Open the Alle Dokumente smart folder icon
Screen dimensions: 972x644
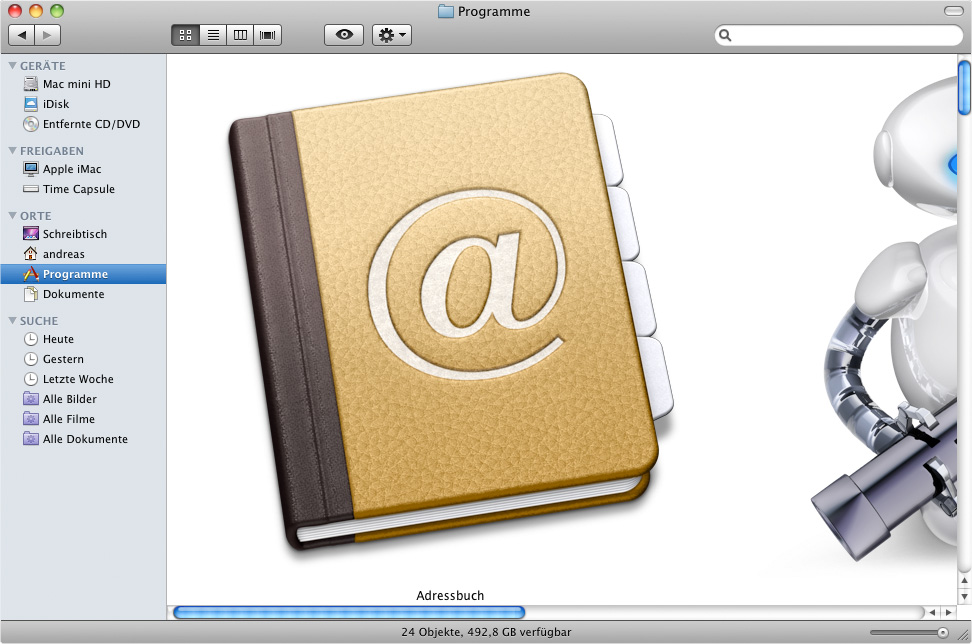click(30, 438)
